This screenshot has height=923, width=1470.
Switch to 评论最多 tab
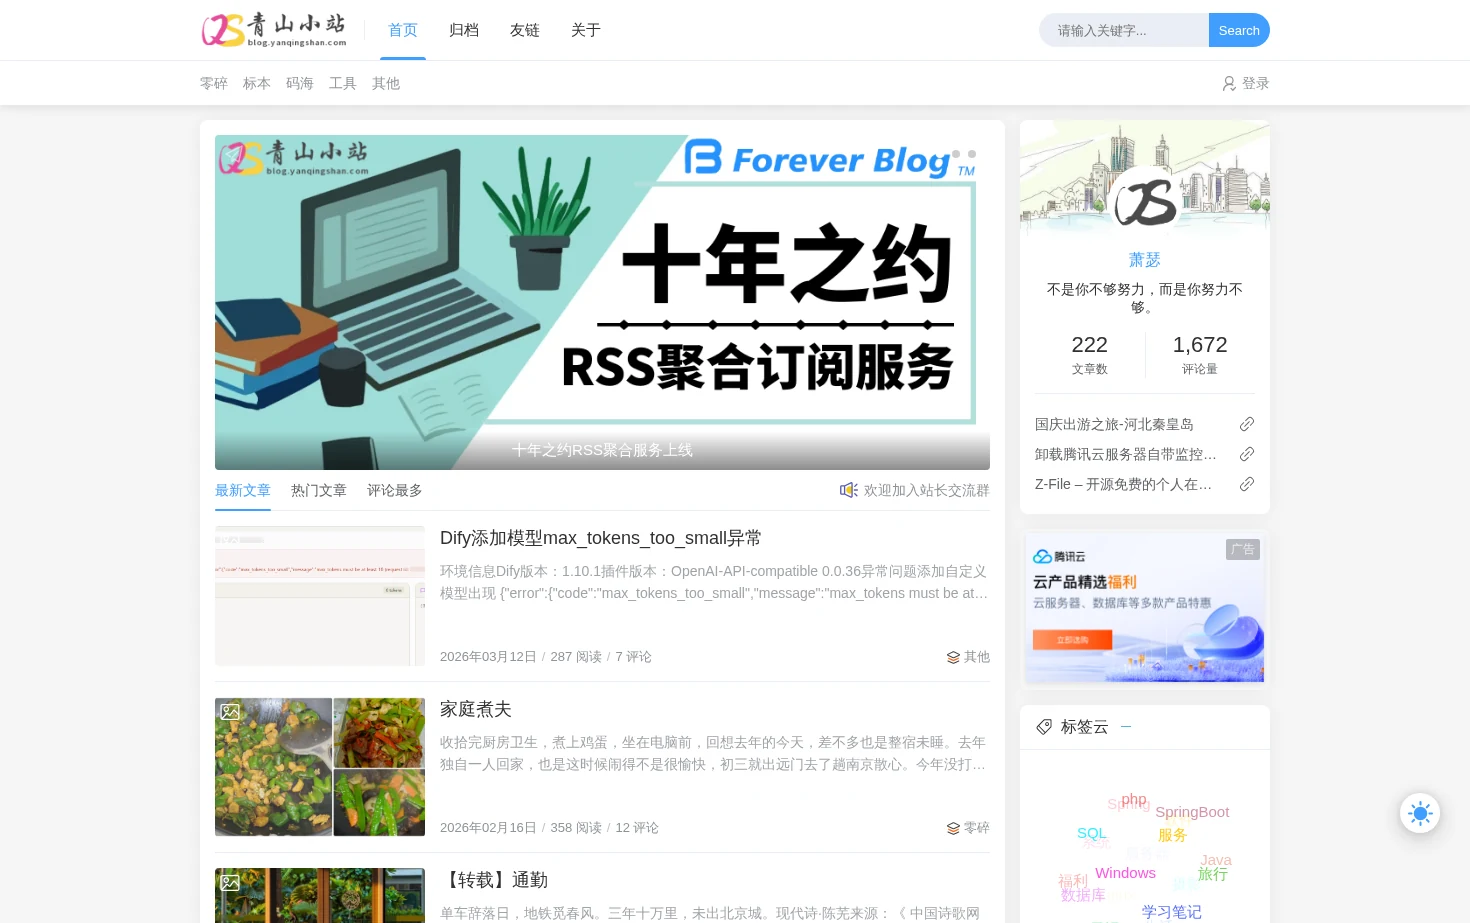click(395, 490)
